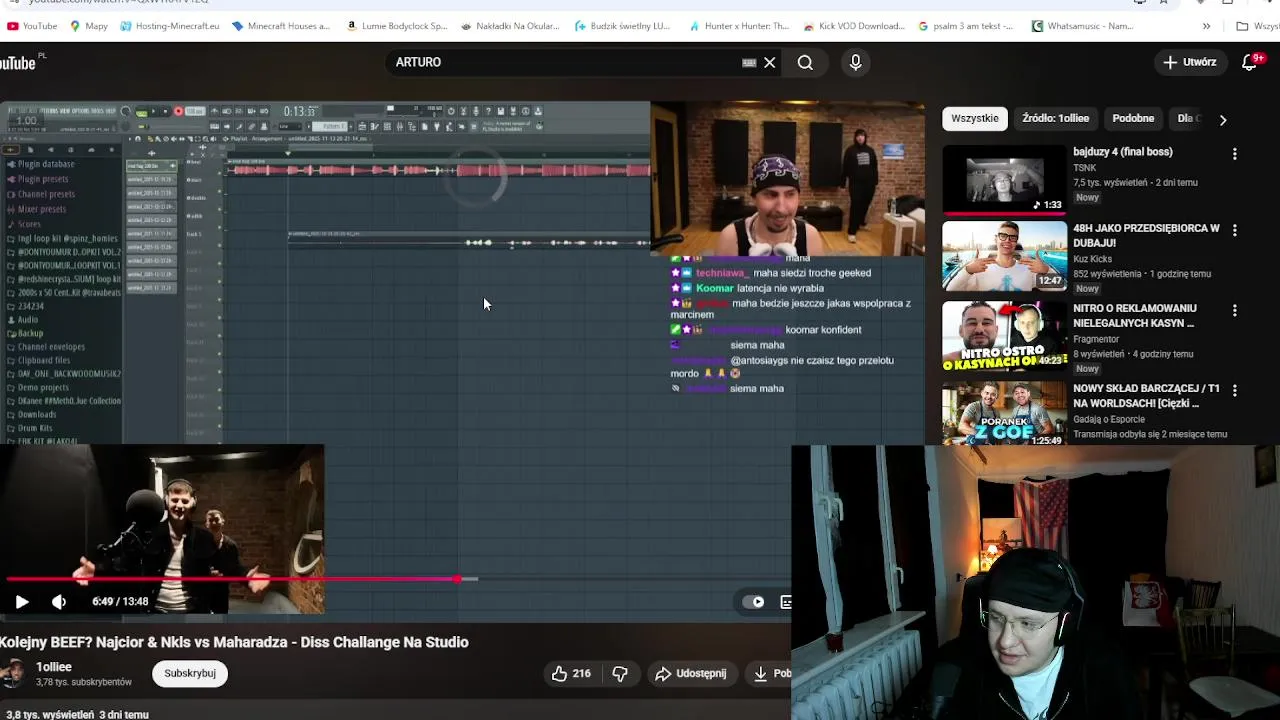The height and width of the screenshot is (720, 1280).
Task: Click maha bedzie jeszcze chat message in video
Action: point(790,308)
